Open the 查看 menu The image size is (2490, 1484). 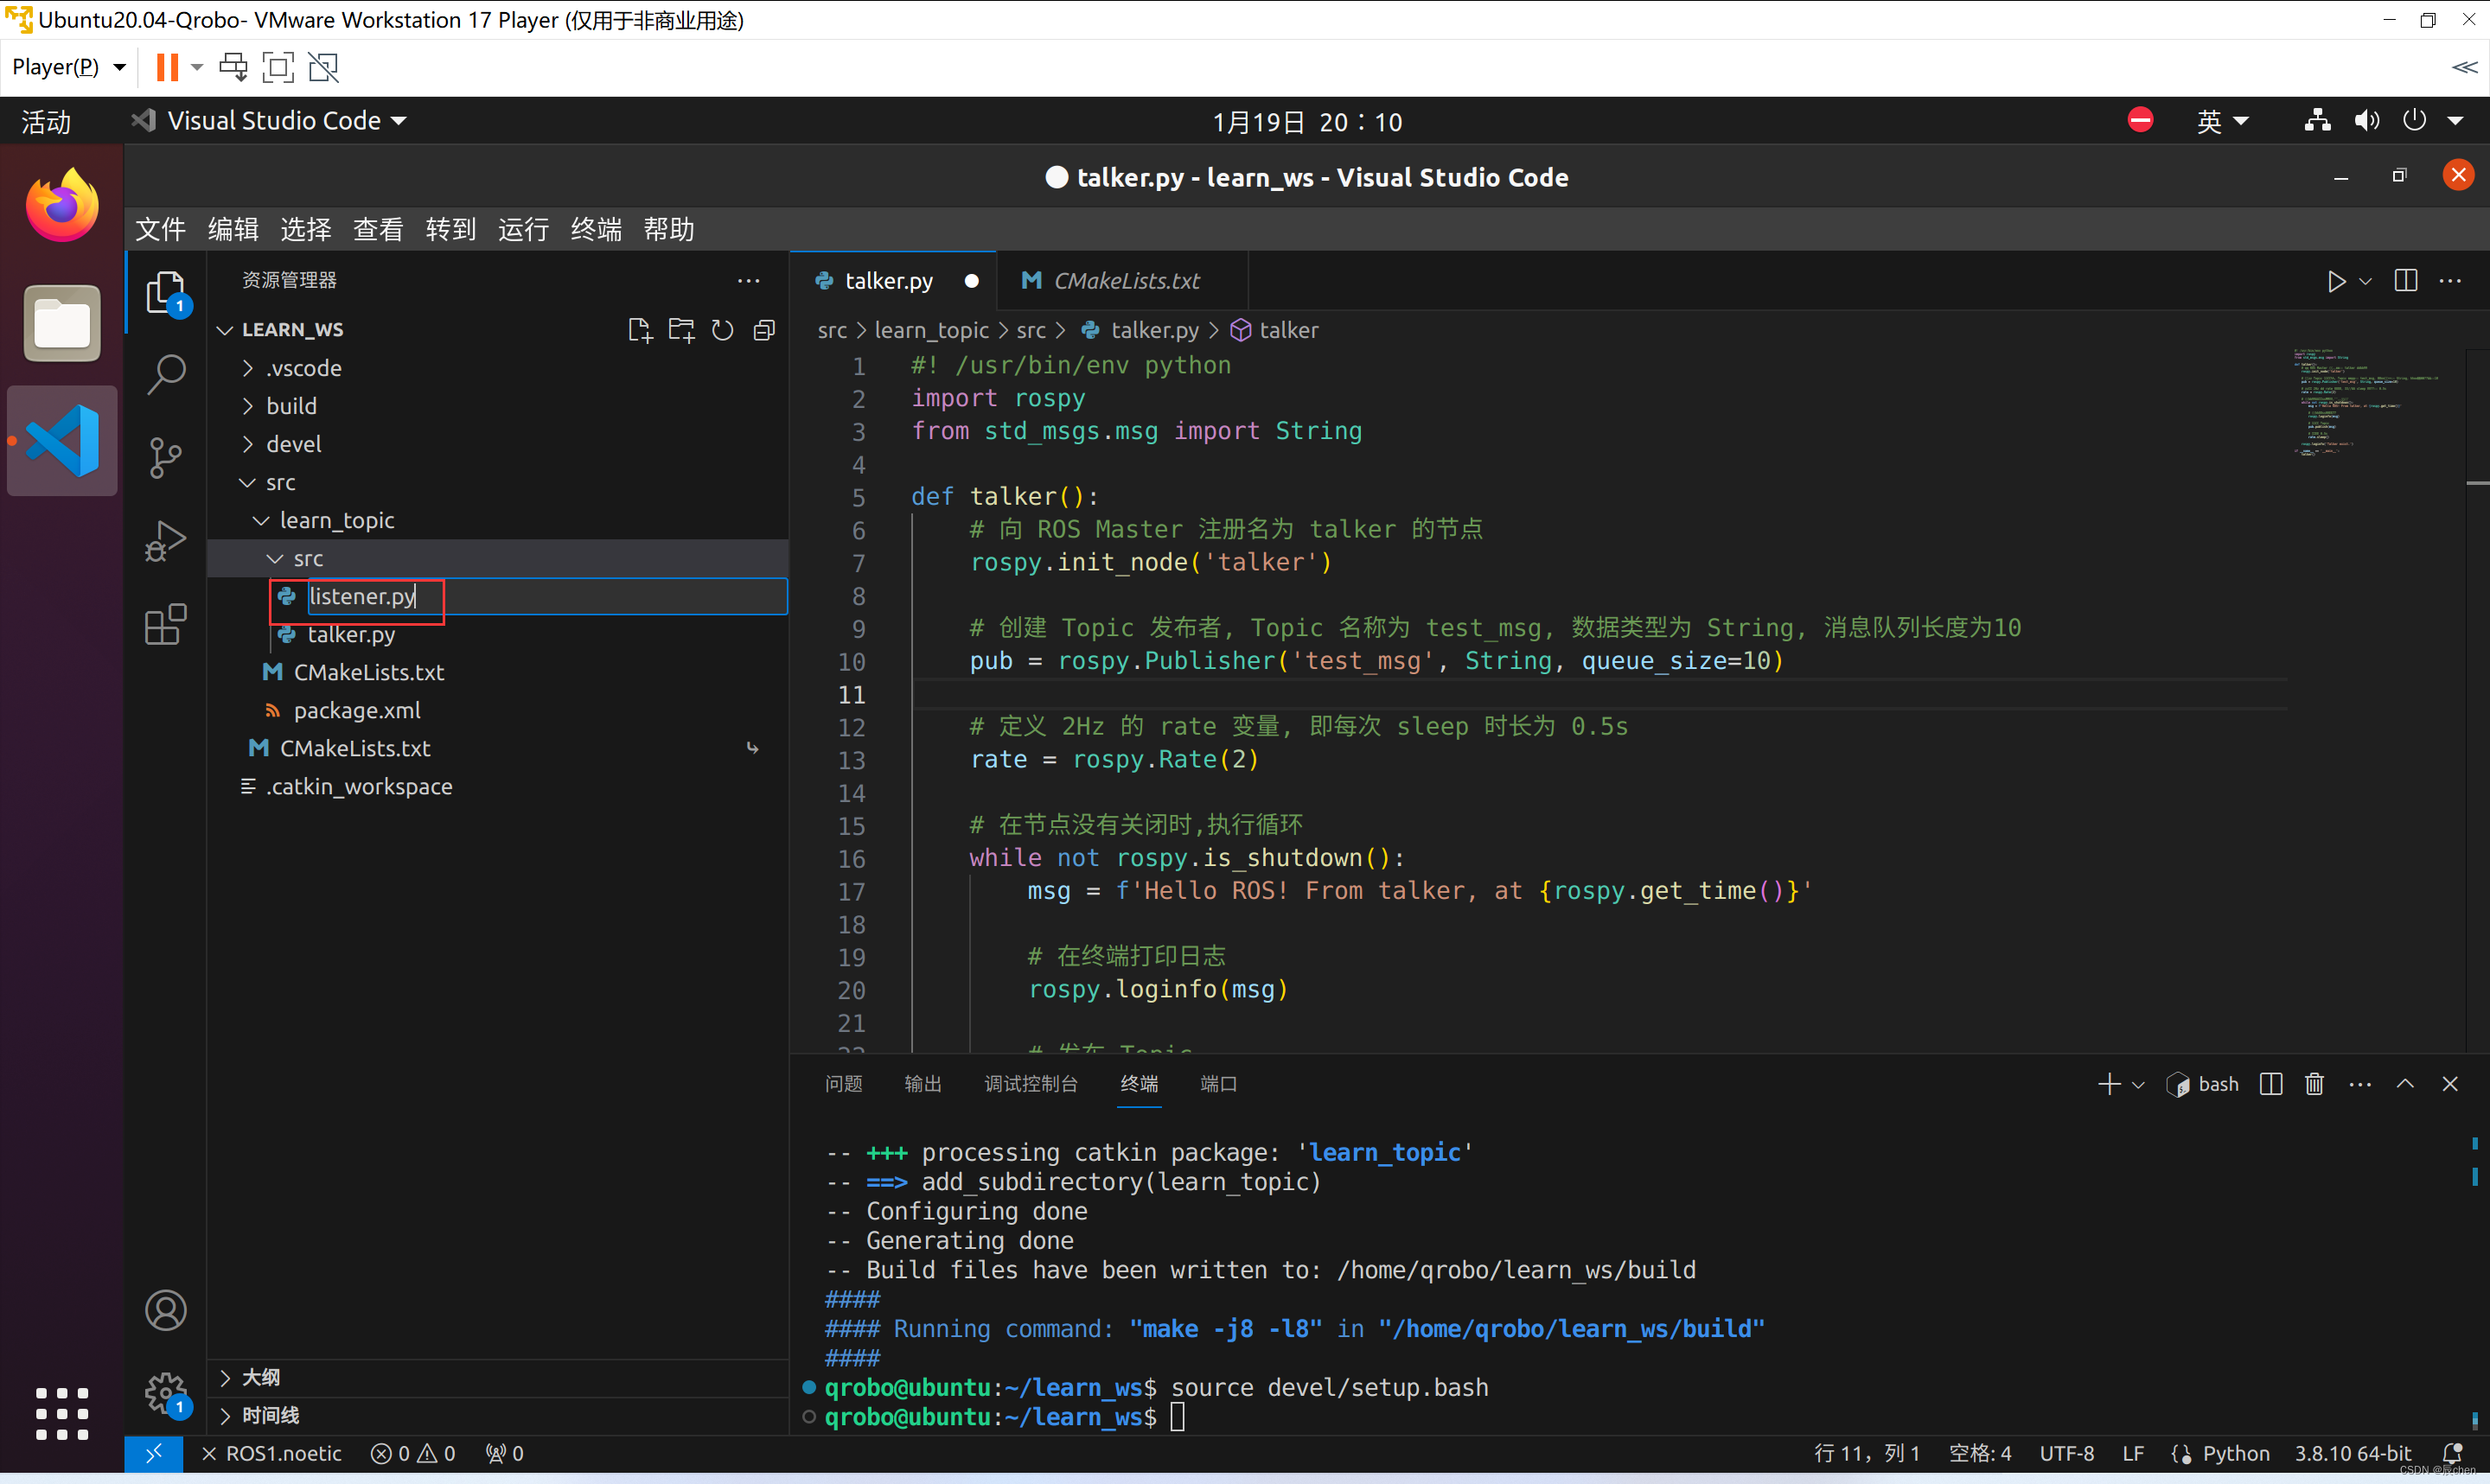coord(378,229)
